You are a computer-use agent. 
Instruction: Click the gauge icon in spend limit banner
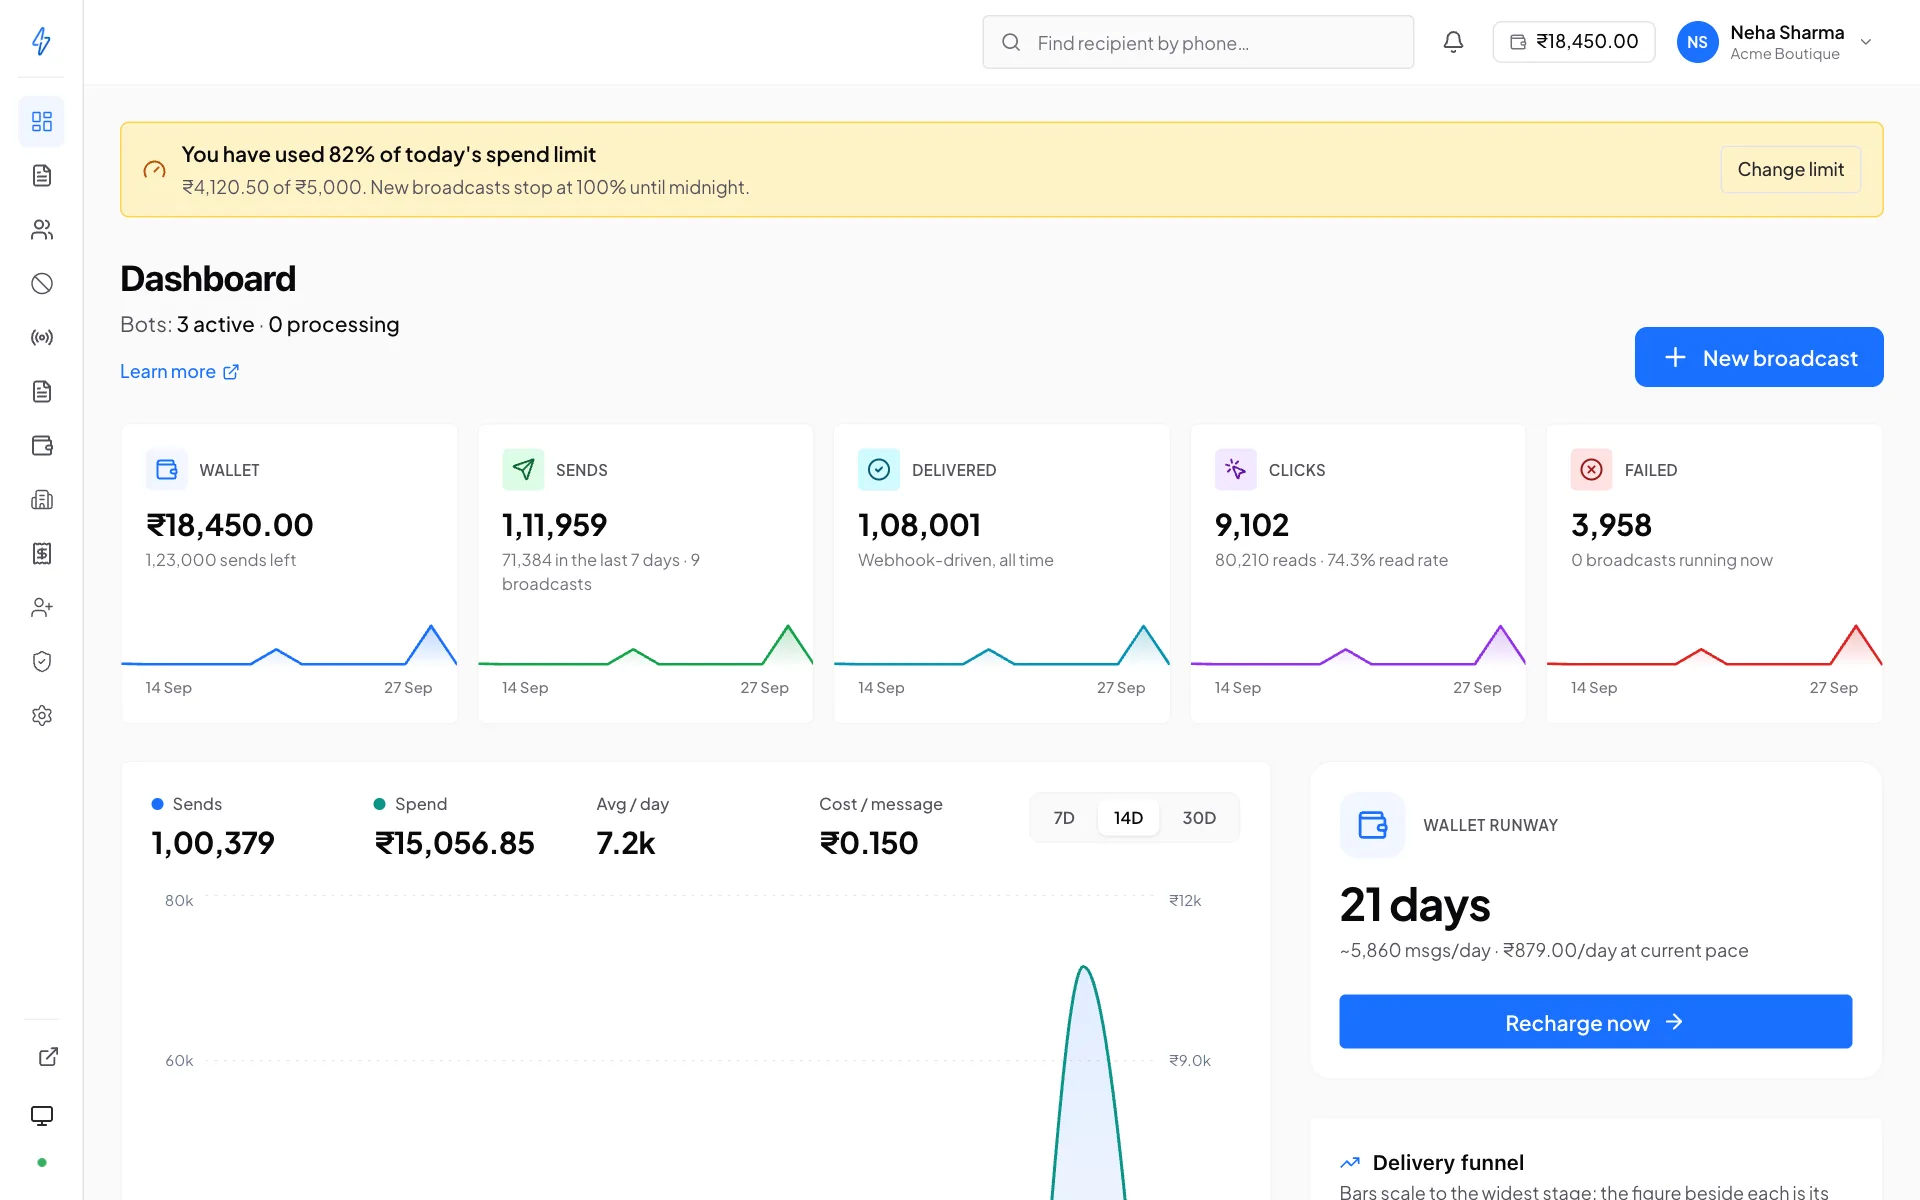click(154, 170)
